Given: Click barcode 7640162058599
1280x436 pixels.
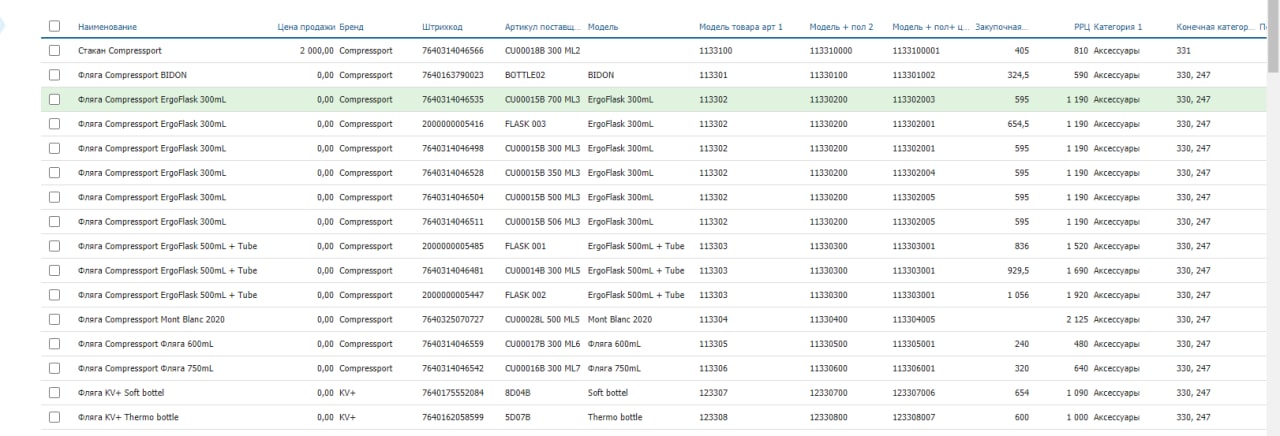Looking at the screenshot, I should pyautogui.click(x=453, y=417).
